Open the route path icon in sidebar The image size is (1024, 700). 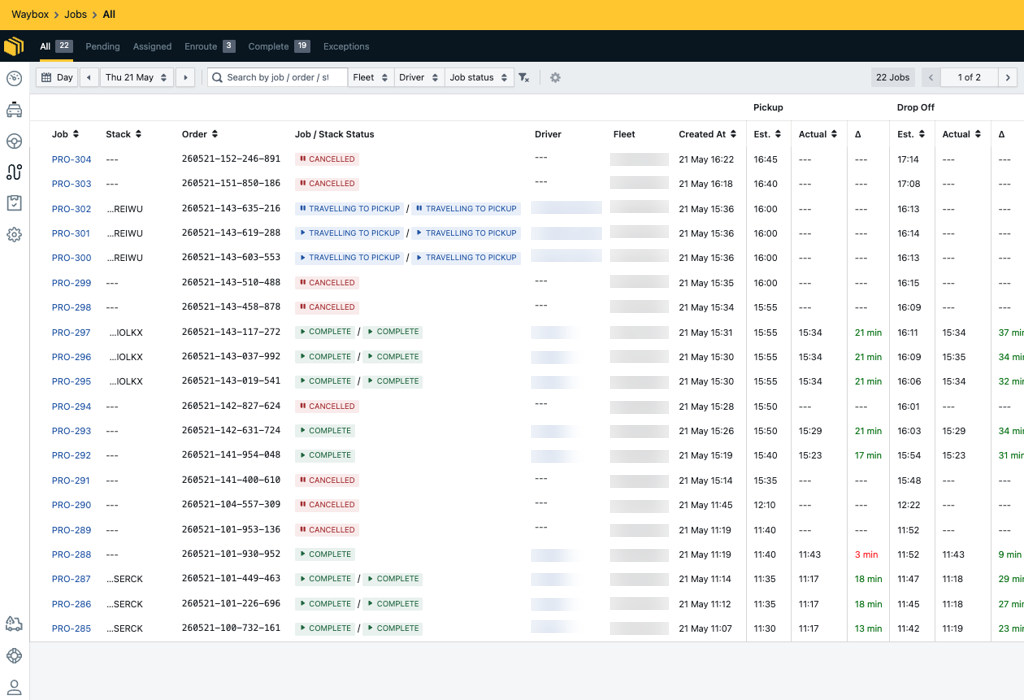[x=14, y=172]
